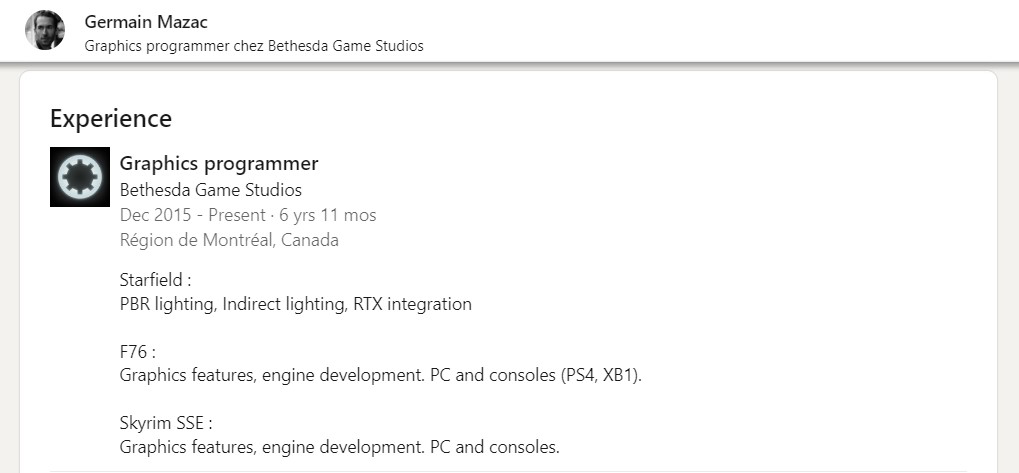Click the 'RTX integration' text

pyautogui.click(x=412, y=304)
